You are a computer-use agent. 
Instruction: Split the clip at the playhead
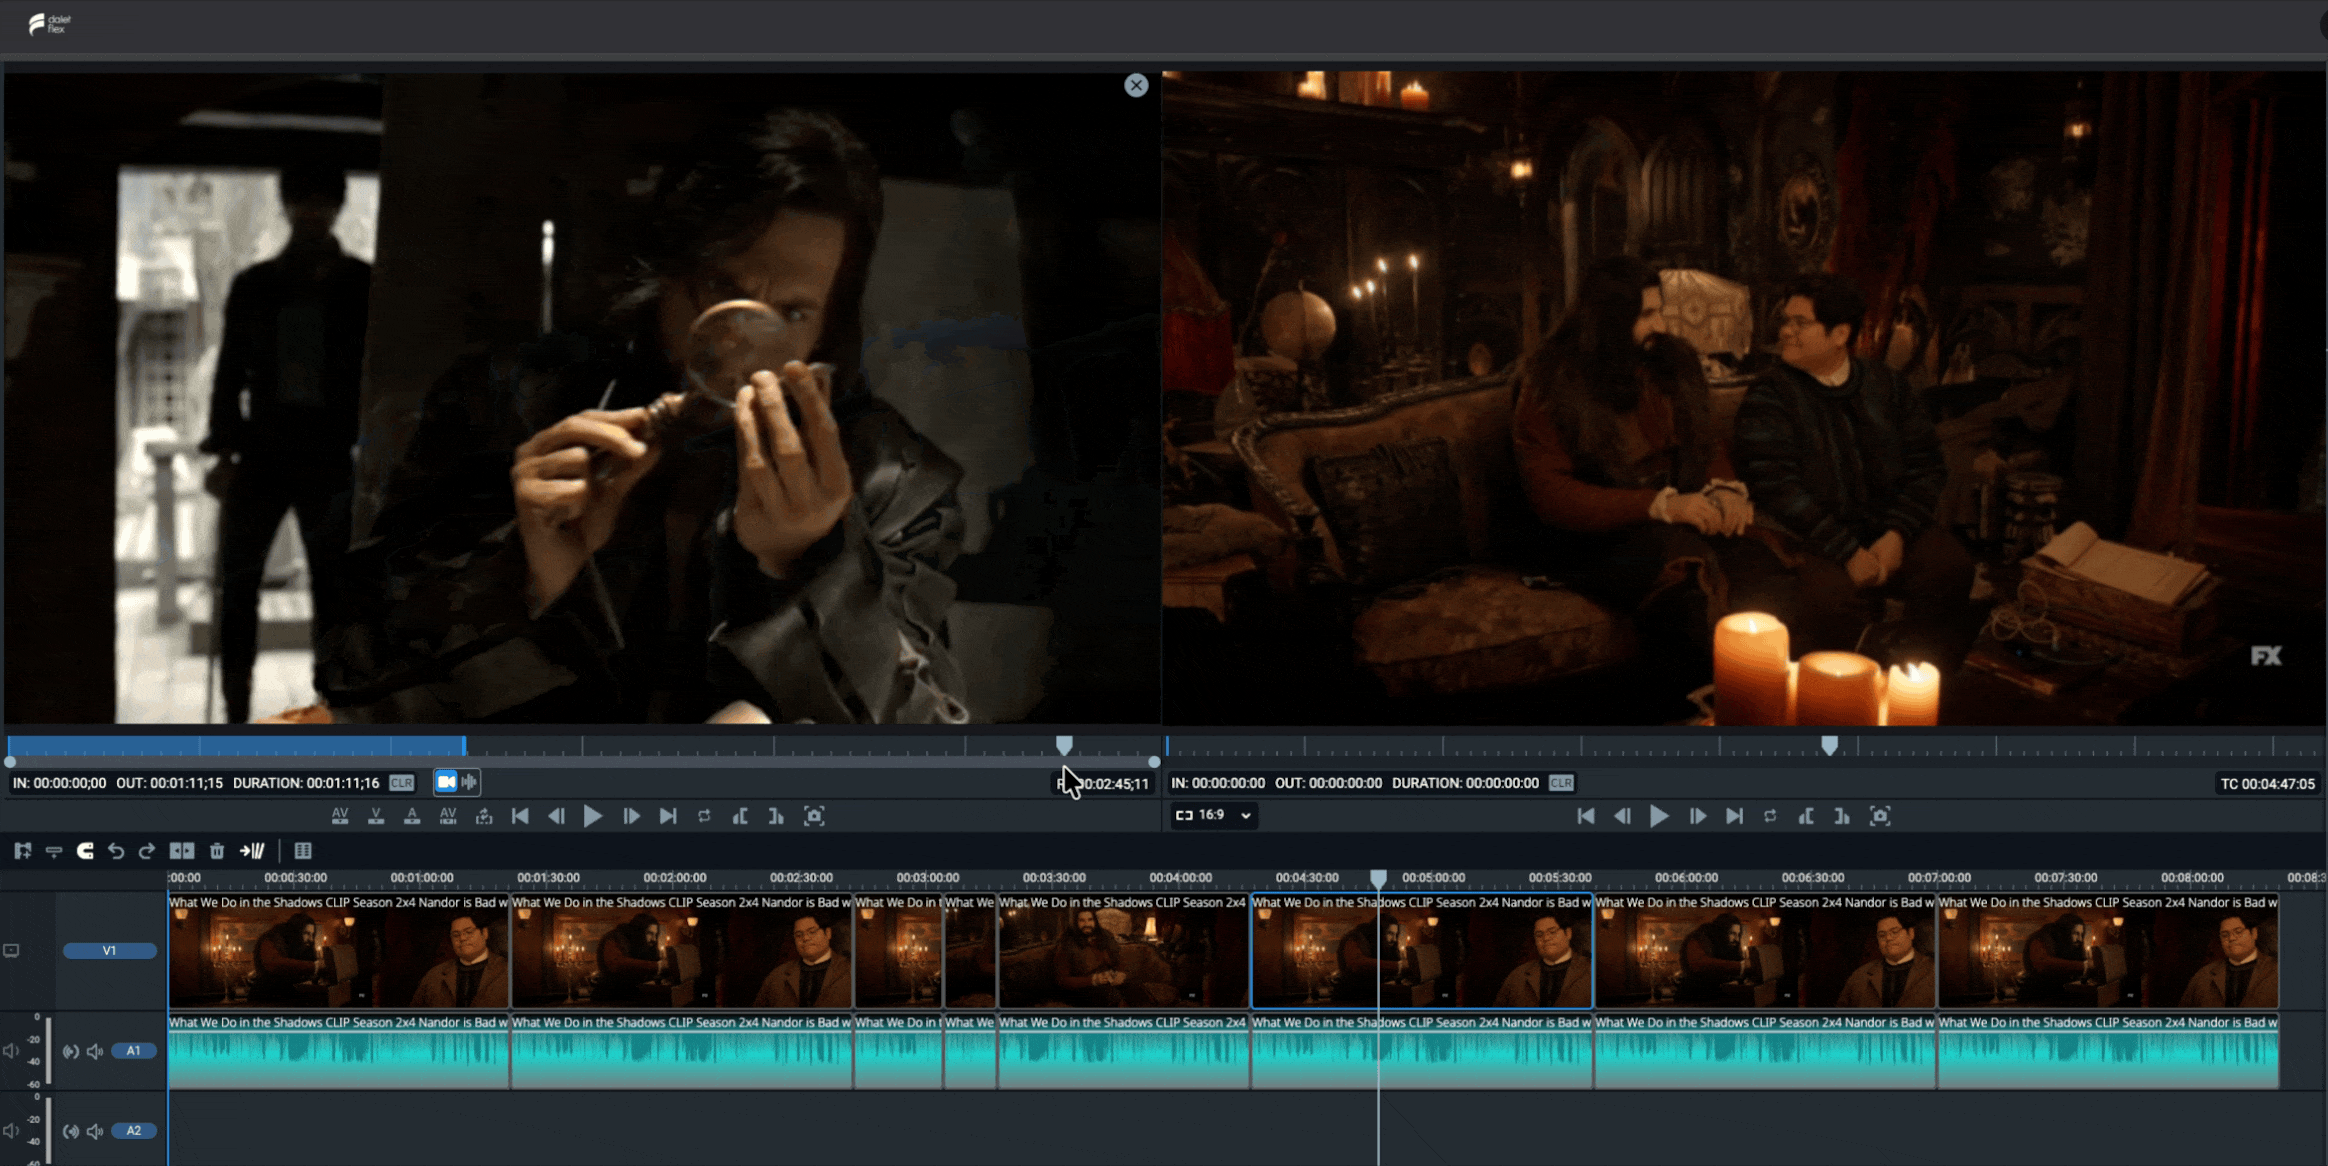coord(182,851)
